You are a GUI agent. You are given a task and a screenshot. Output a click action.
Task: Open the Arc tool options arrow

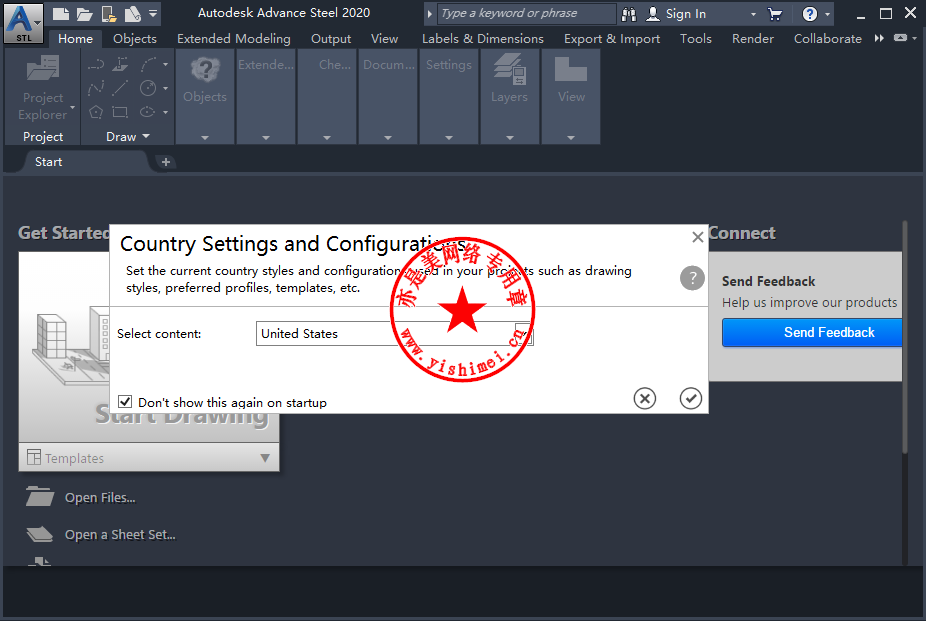click(x=165, y=64)
